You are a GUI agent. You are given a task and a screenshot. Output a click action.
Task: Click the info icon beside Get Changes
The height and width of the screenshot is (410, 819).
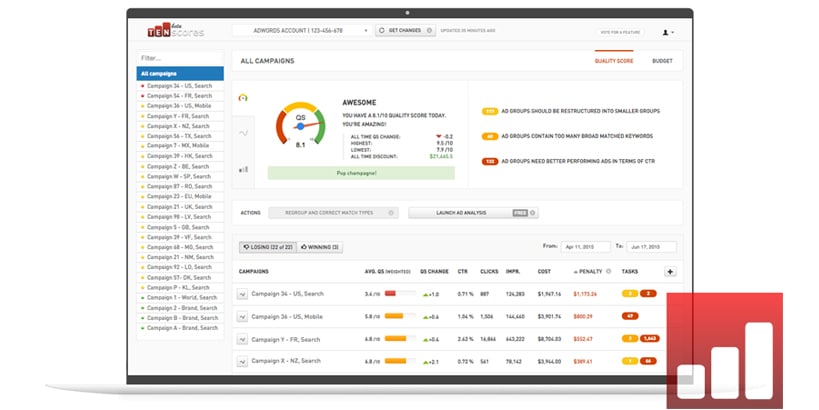click(429, 31)
